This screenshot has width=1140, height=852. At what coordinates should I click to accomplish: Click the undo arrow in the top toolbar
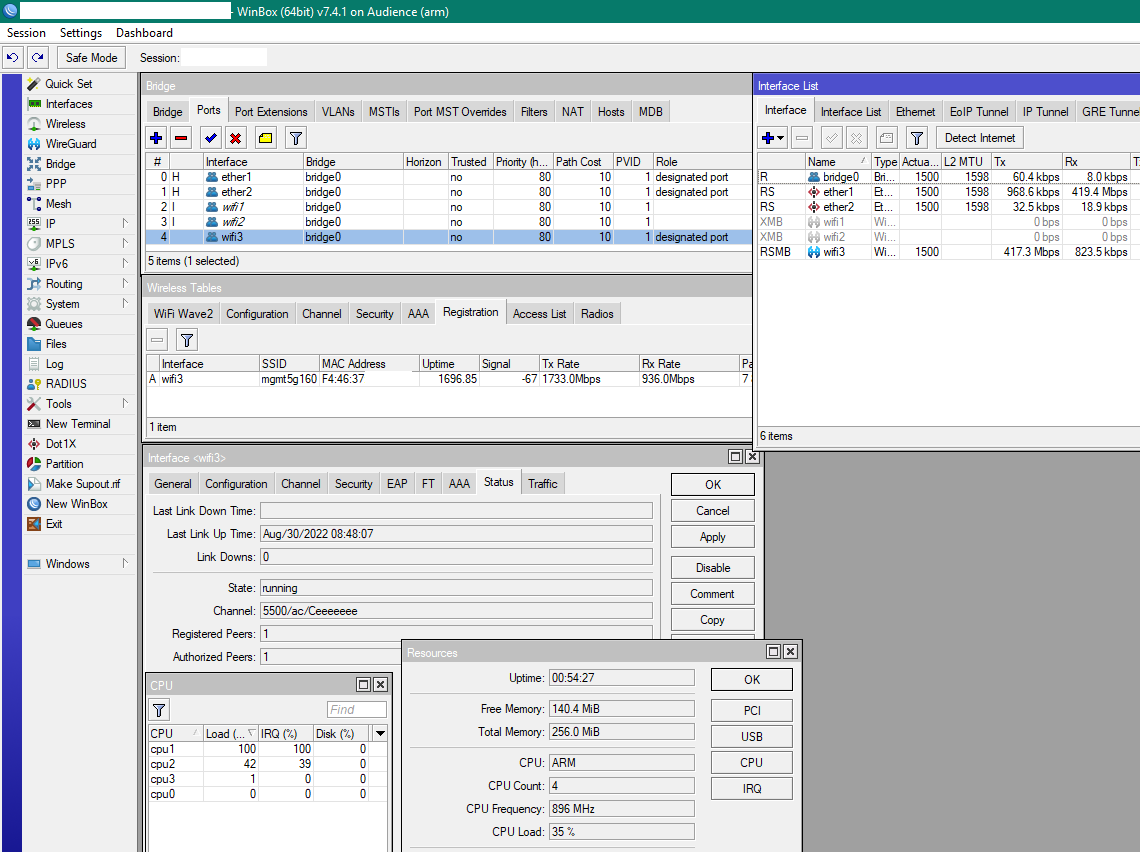(14, 58)
